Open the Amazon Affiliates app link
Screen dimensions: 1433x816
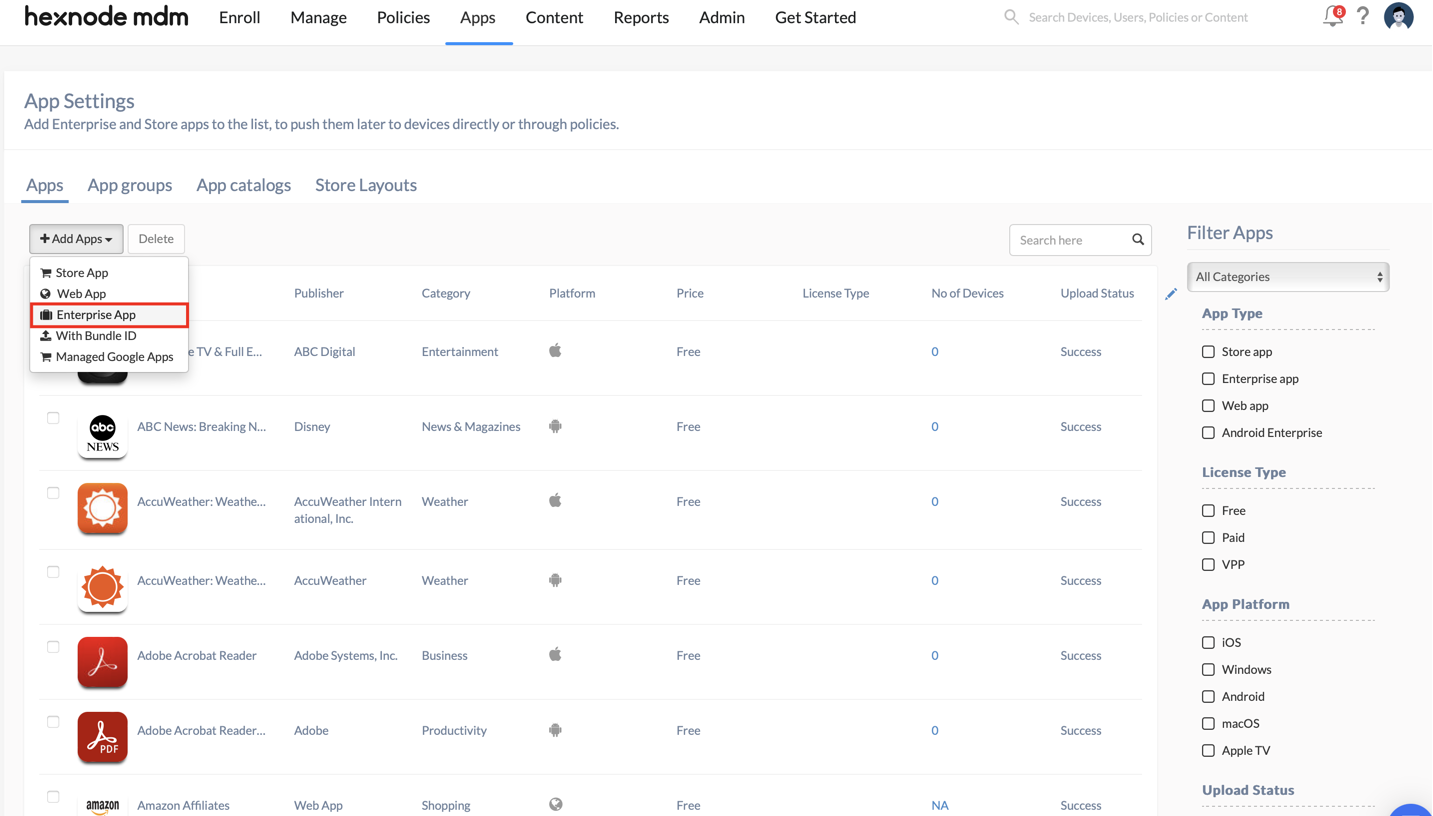[x=183, y=805]
